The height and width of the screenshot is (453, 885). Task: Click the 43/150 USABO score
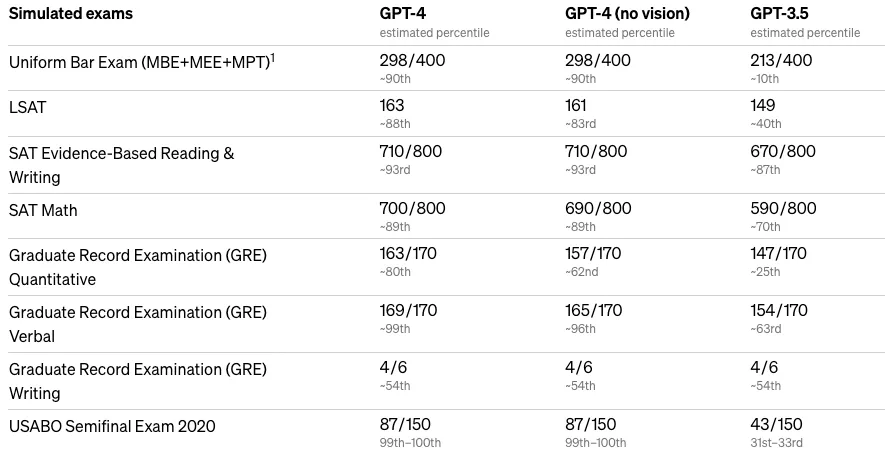(x=778, y=425)
